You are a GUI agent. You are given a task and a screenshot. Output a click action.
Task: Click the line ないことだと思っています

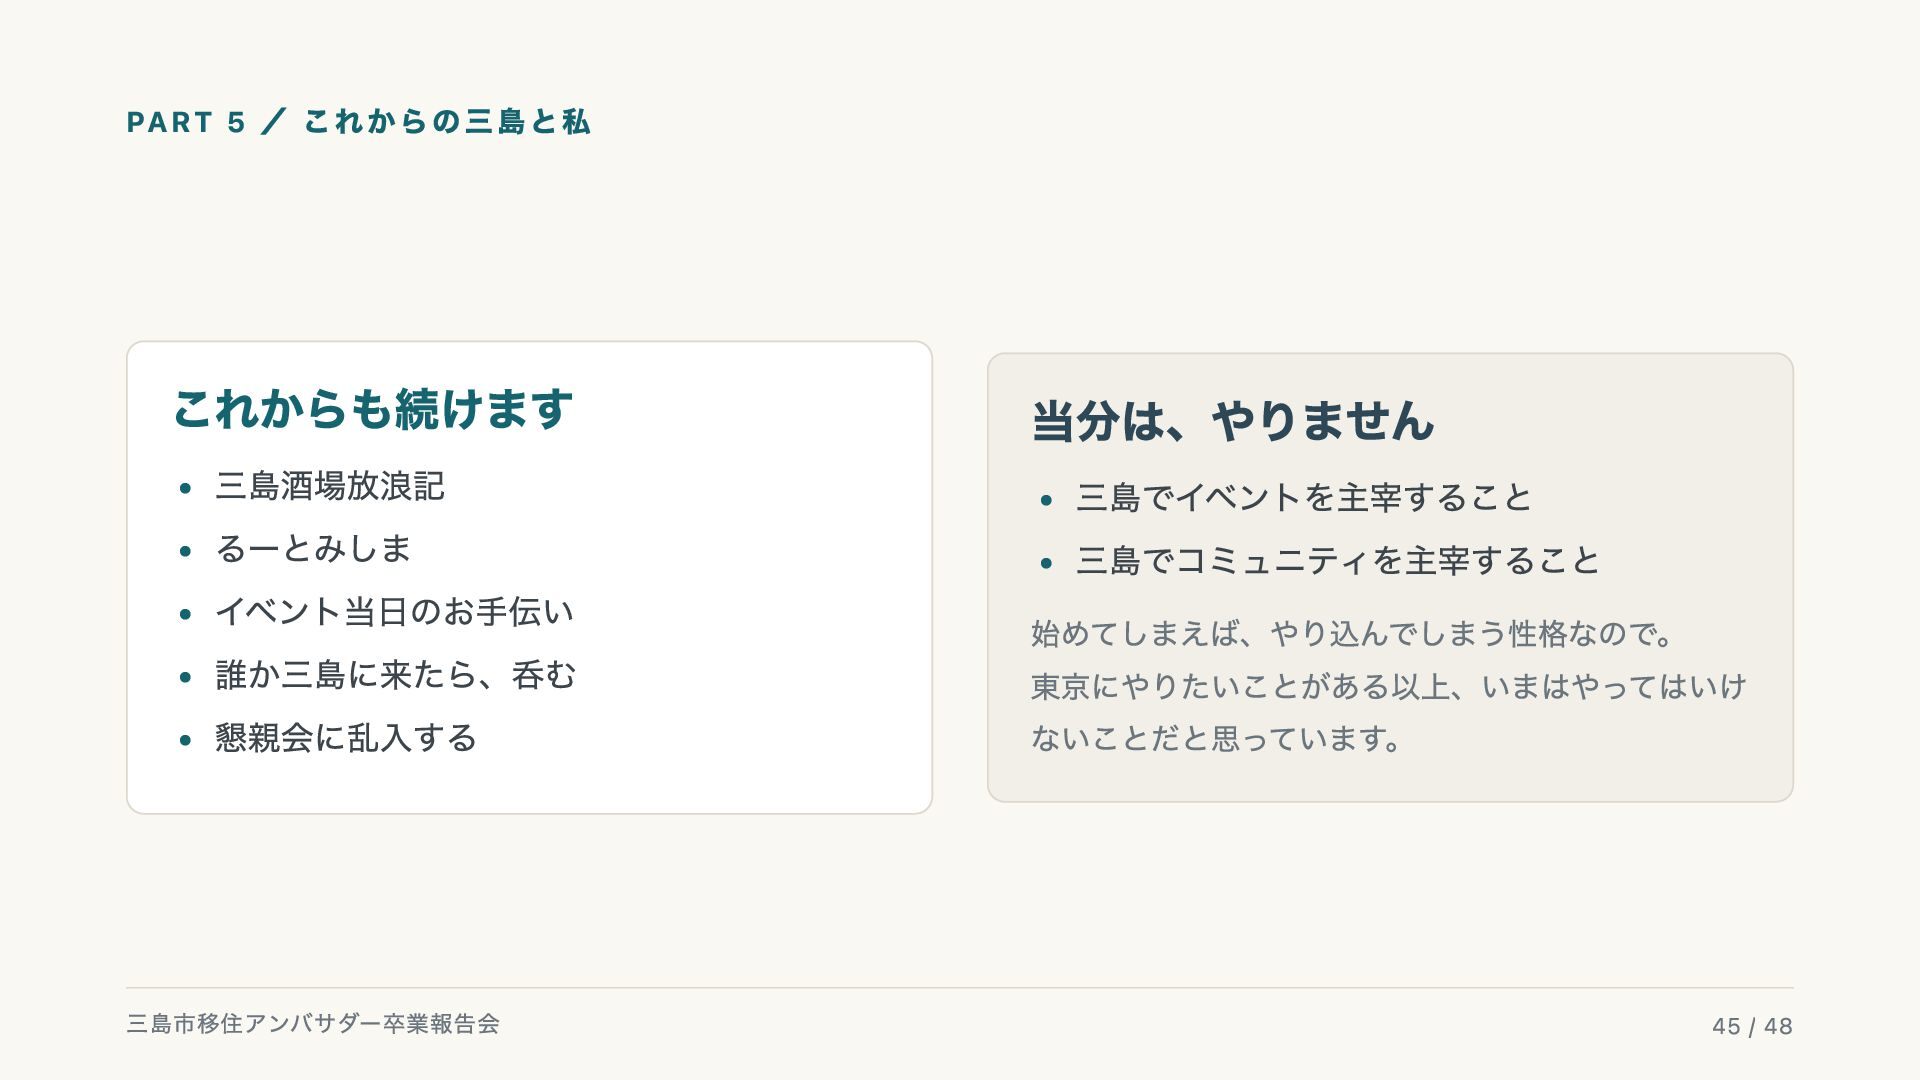click(x=1216, y=739)
